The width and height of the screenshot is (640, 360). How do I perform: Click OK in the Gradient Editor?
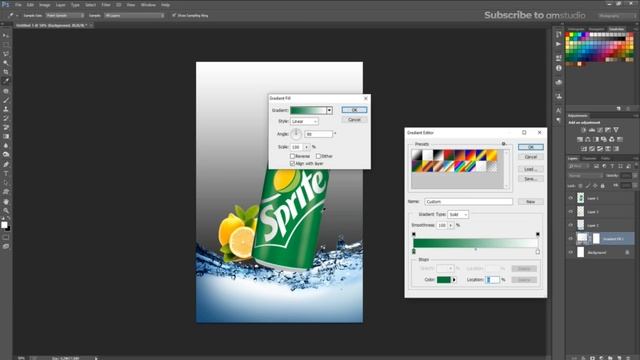click(531, 147)
